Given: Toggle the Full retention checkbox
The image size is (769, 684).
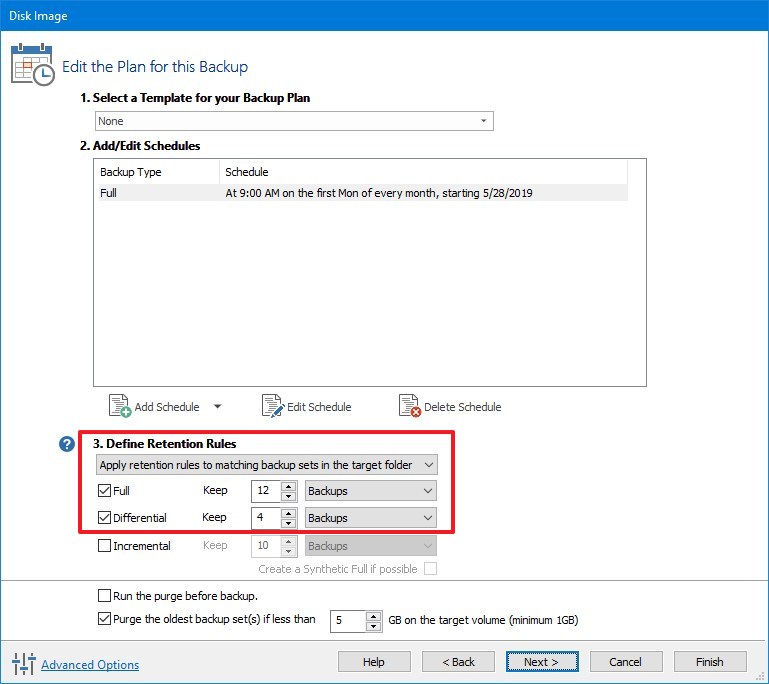Looking at the screenshot, I should 104,490.
